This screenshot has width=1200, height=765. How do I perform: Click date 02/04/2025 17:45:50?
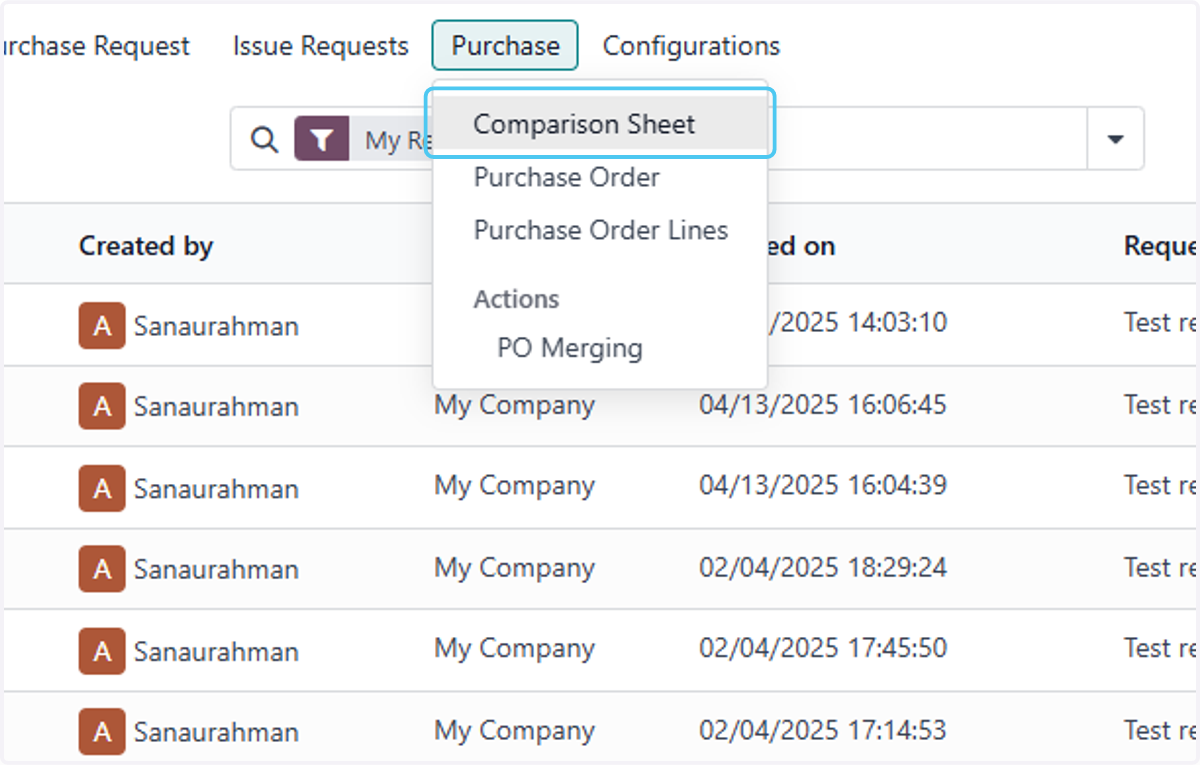point(823,648)
